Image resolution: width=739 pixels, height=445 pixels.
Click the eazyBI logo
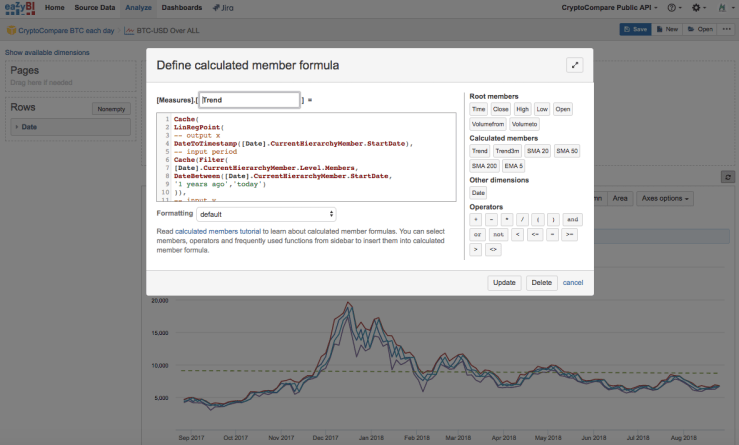20,8
